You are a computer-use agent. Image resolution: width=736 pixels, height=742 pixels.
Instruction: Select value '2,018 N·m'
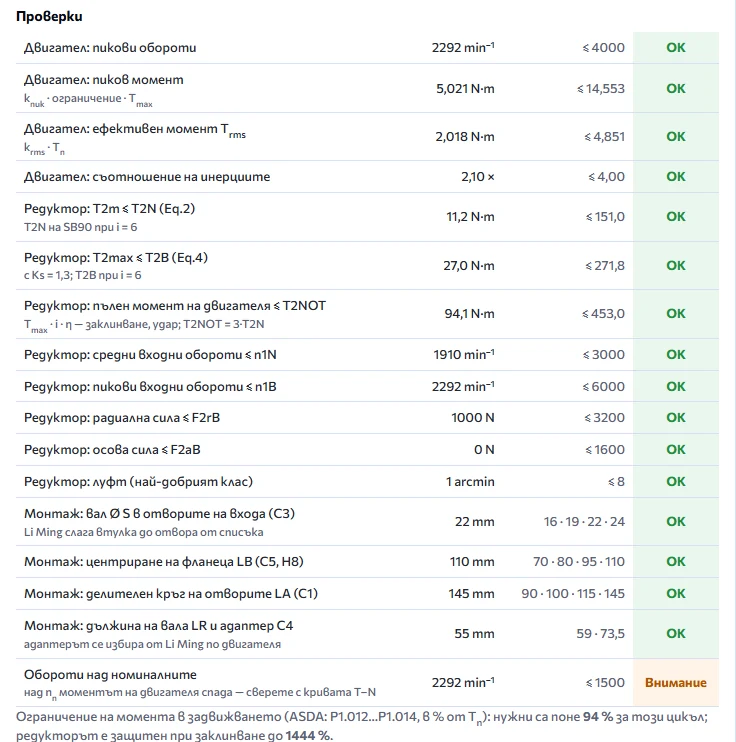(465, 137)
